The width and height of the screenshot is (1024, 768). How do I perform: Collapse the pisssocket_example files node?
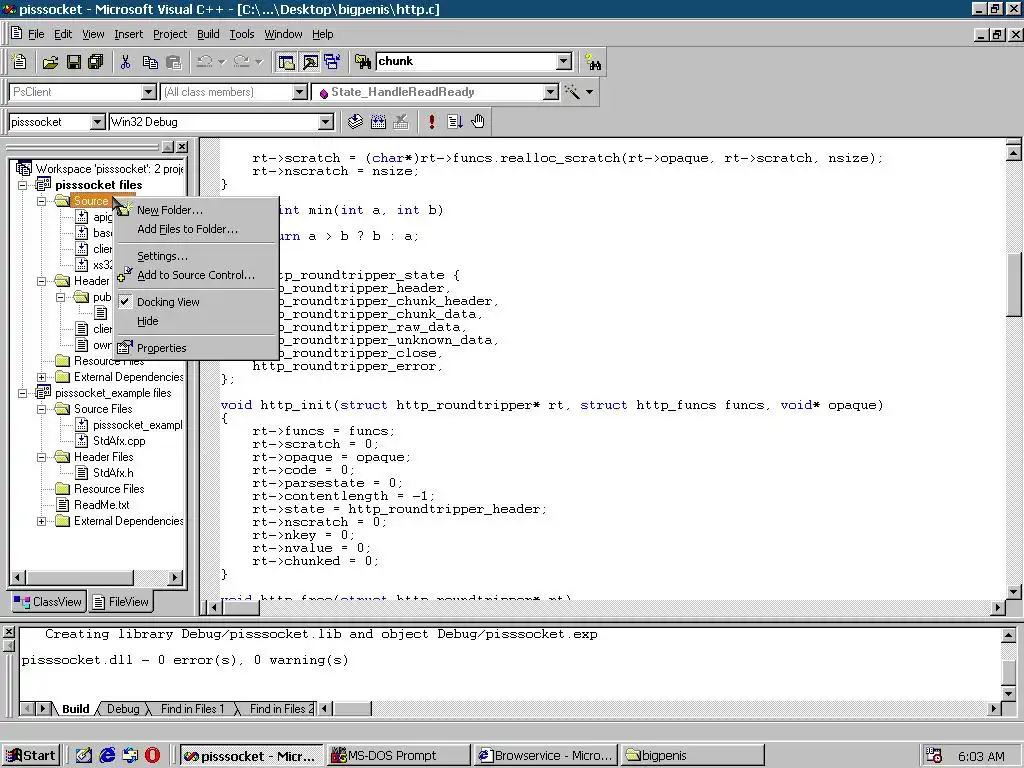pyautogui.click(x=23, y=393)
